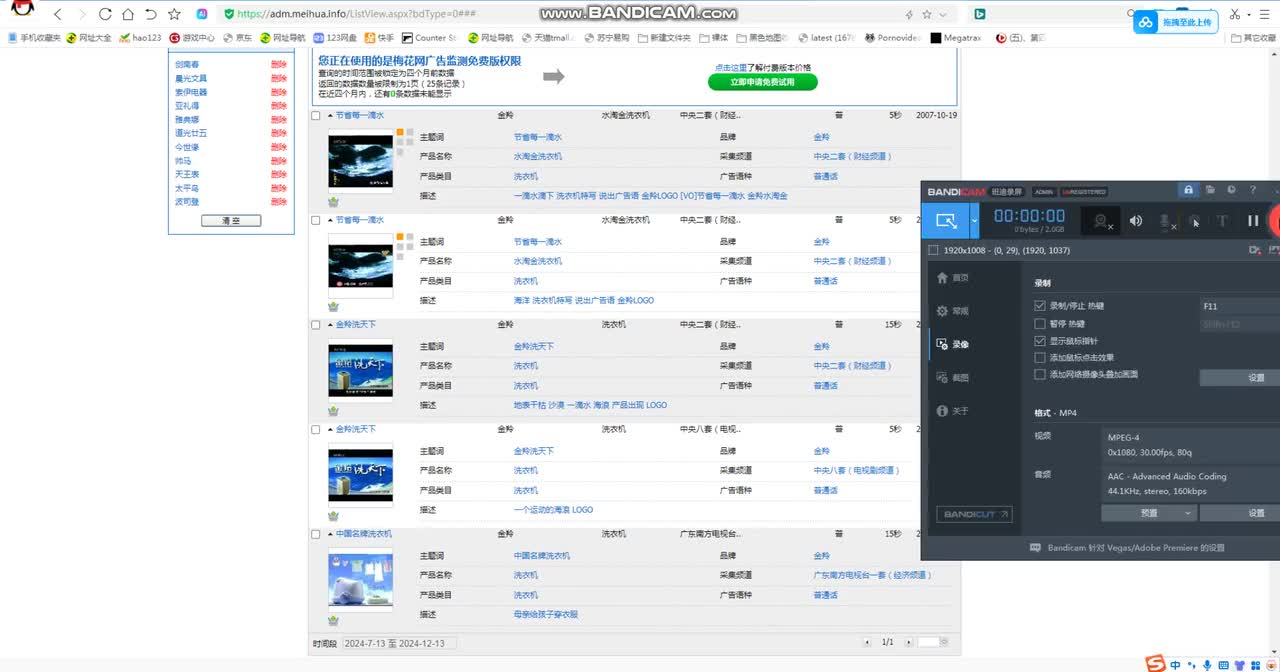Viewport: 1280px width, 672px height.
Task: Check the 中国名牌洗衣机 row checkbox
Action: (x=316, y=534)
